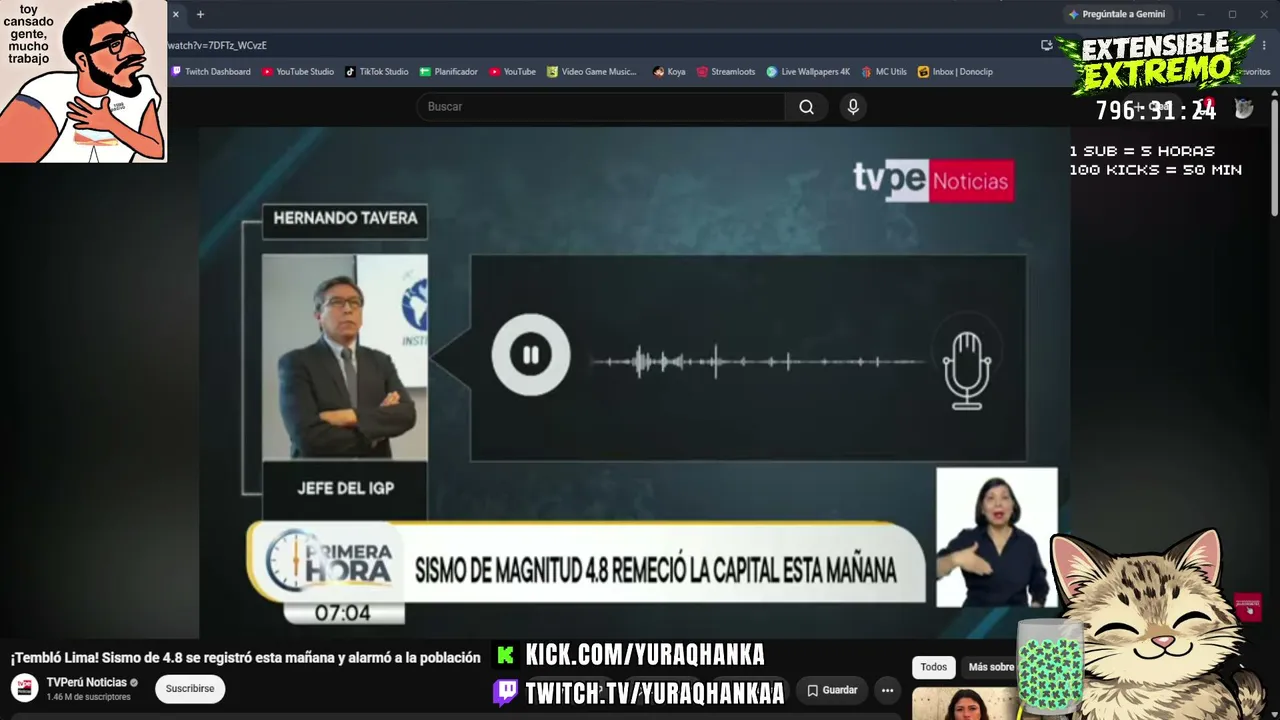The height and width of the screenshot is (720, 1280).
Task: Close the current browser tab
Action: click(x=176, y=14)
